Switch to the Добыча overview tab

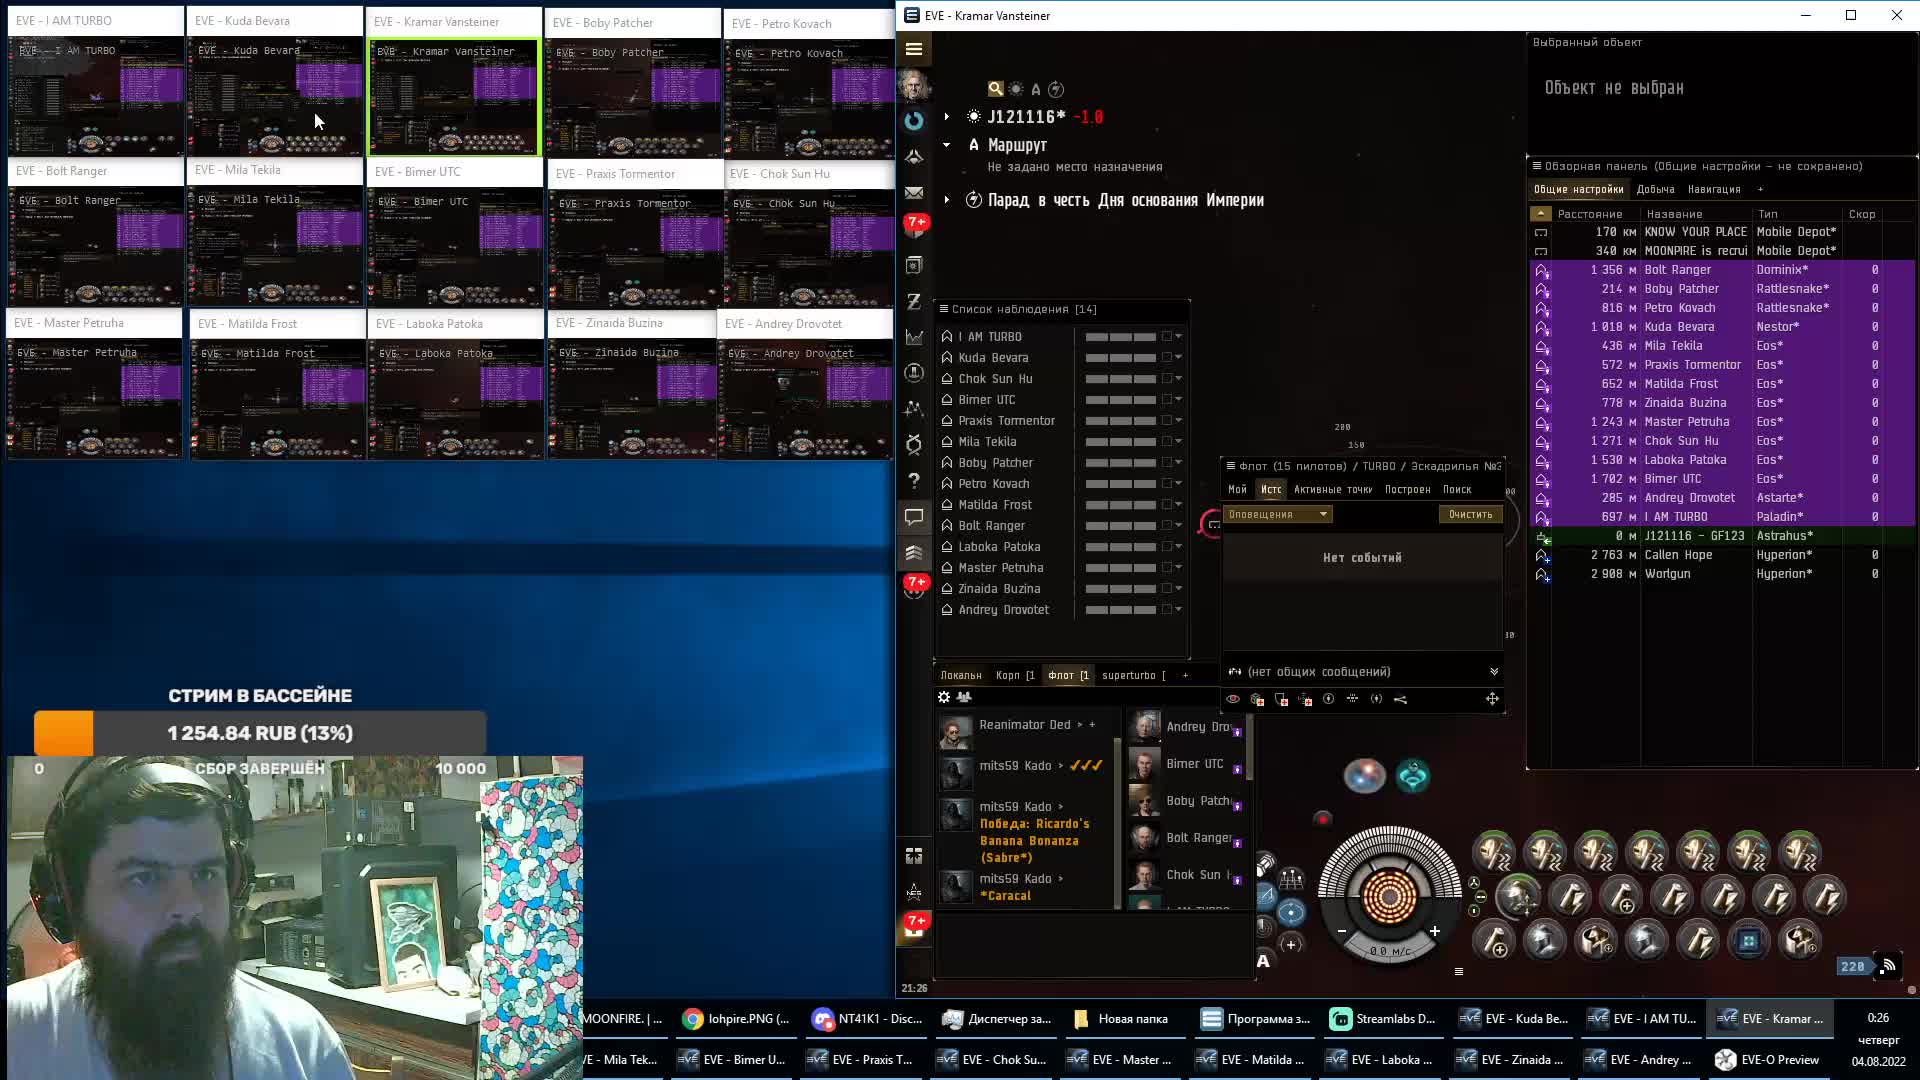click(x=1655, y=189)
